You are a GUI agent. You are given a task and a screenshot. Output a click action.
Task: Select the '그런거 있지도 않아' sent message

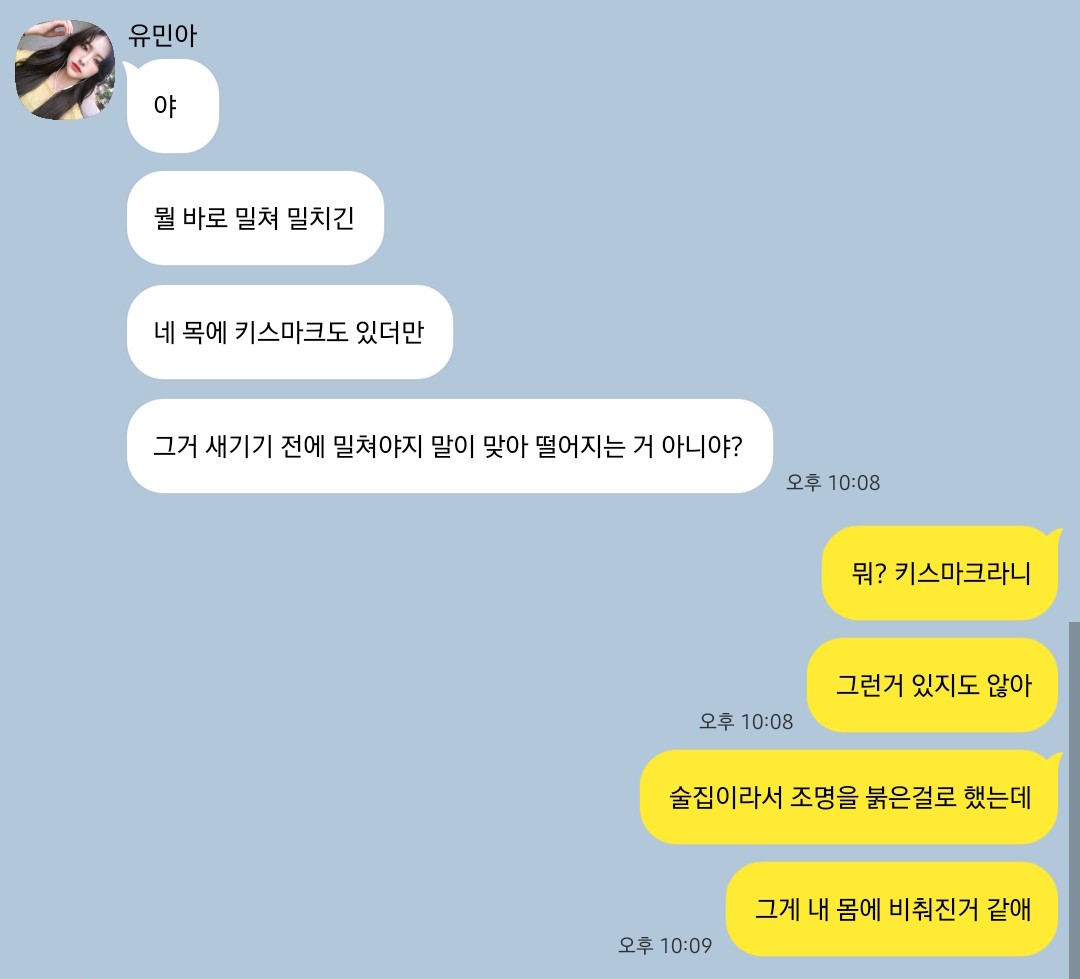(932, 685)
